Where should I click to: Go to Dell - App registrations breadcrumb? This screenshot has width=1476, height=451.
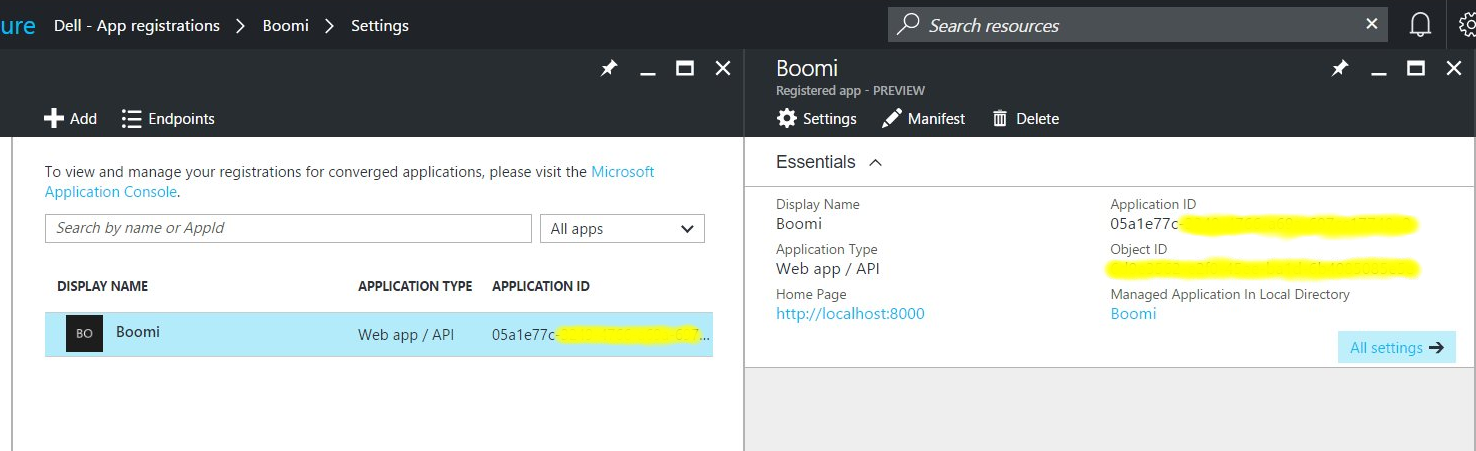click(x=136, y=25)
